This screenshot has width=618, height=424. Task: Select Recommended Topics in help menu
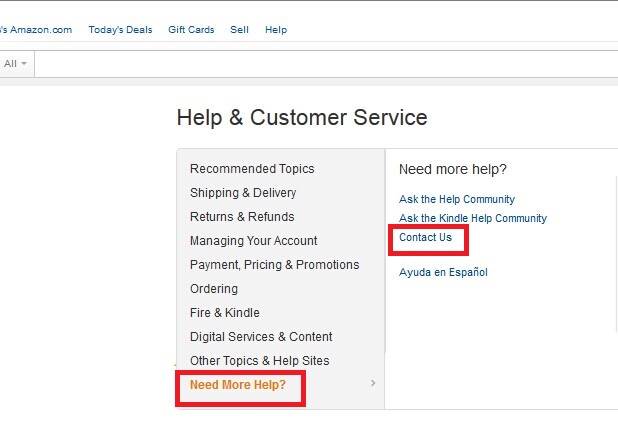[x=252, y=169]
